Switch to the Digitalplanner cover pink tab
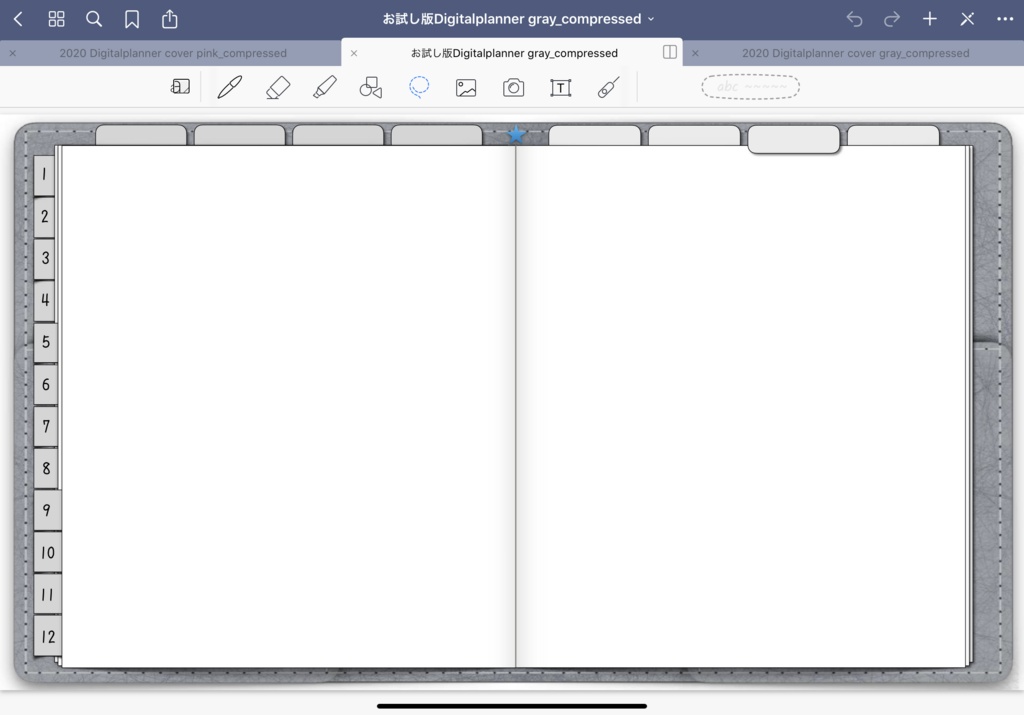 pyautogui.click(x=173, y=53)
